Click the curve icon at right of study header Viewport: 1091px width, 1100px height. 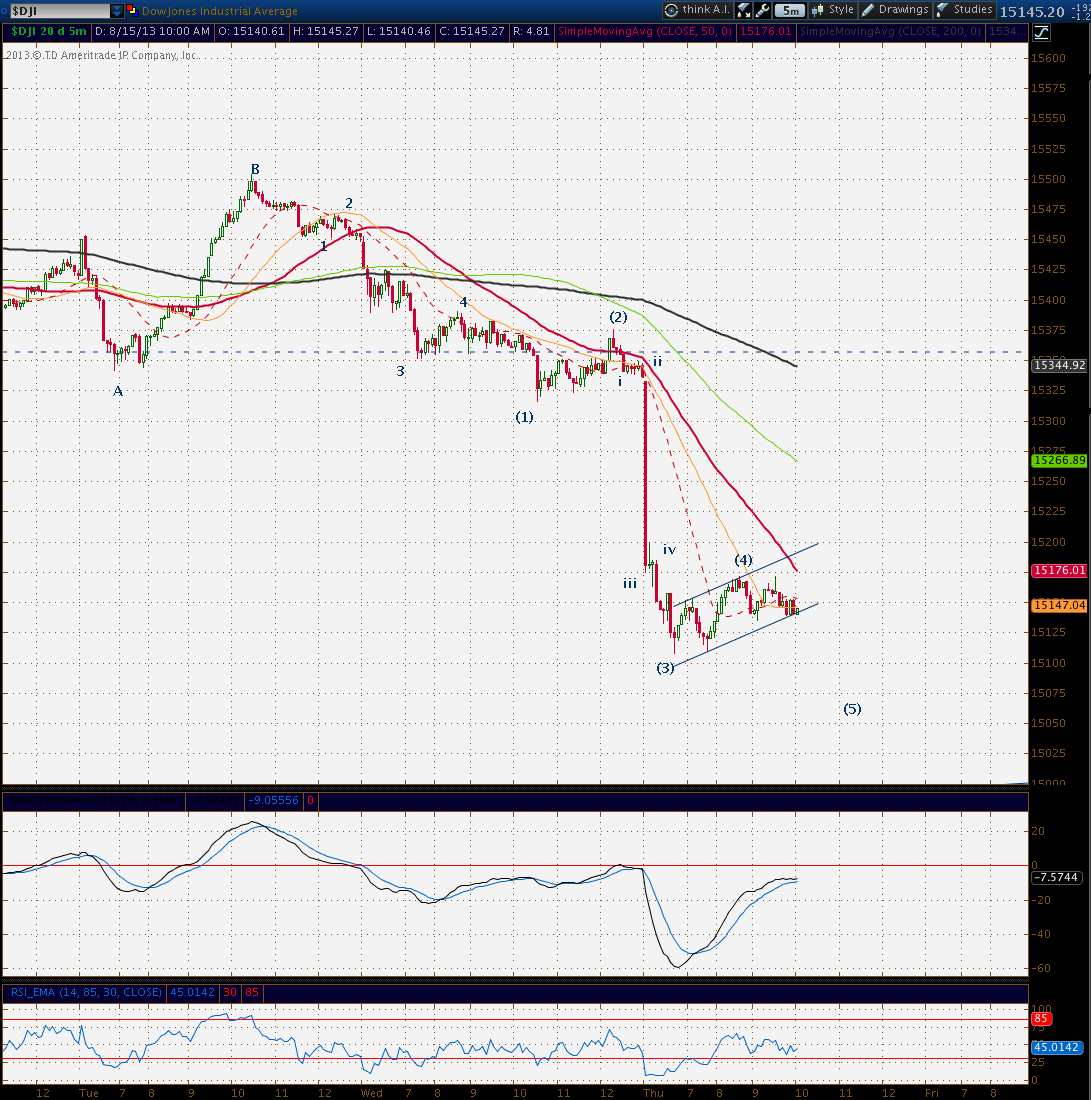[1040, 32]
